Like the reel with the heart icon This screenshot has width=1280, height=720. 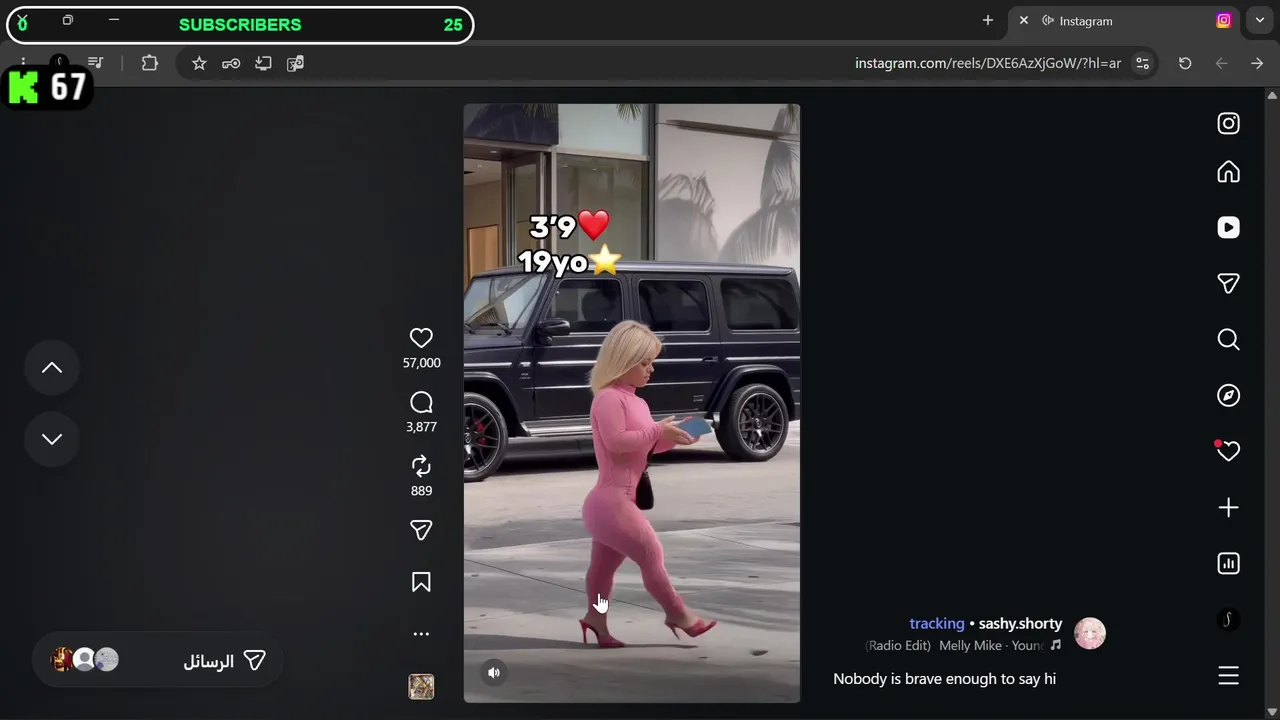coord(421,338)
